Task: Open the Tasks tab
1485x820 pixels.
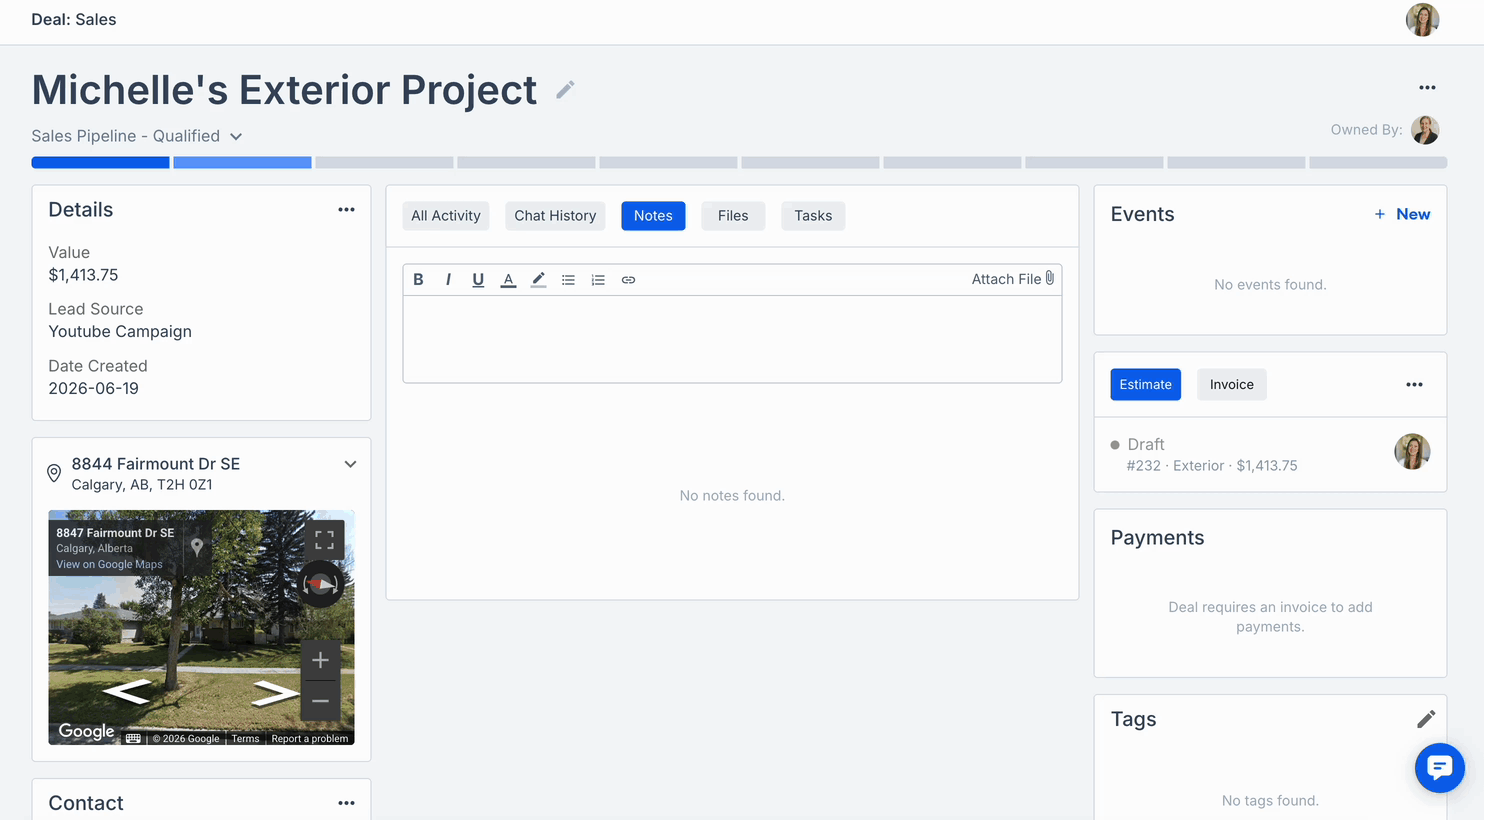Action: [813, 216]
